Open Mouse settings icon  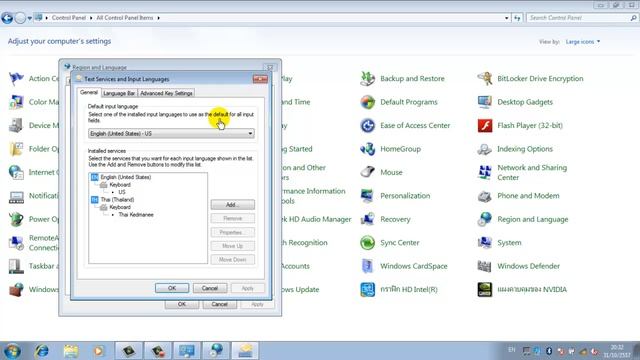click(x=367, y=172)
